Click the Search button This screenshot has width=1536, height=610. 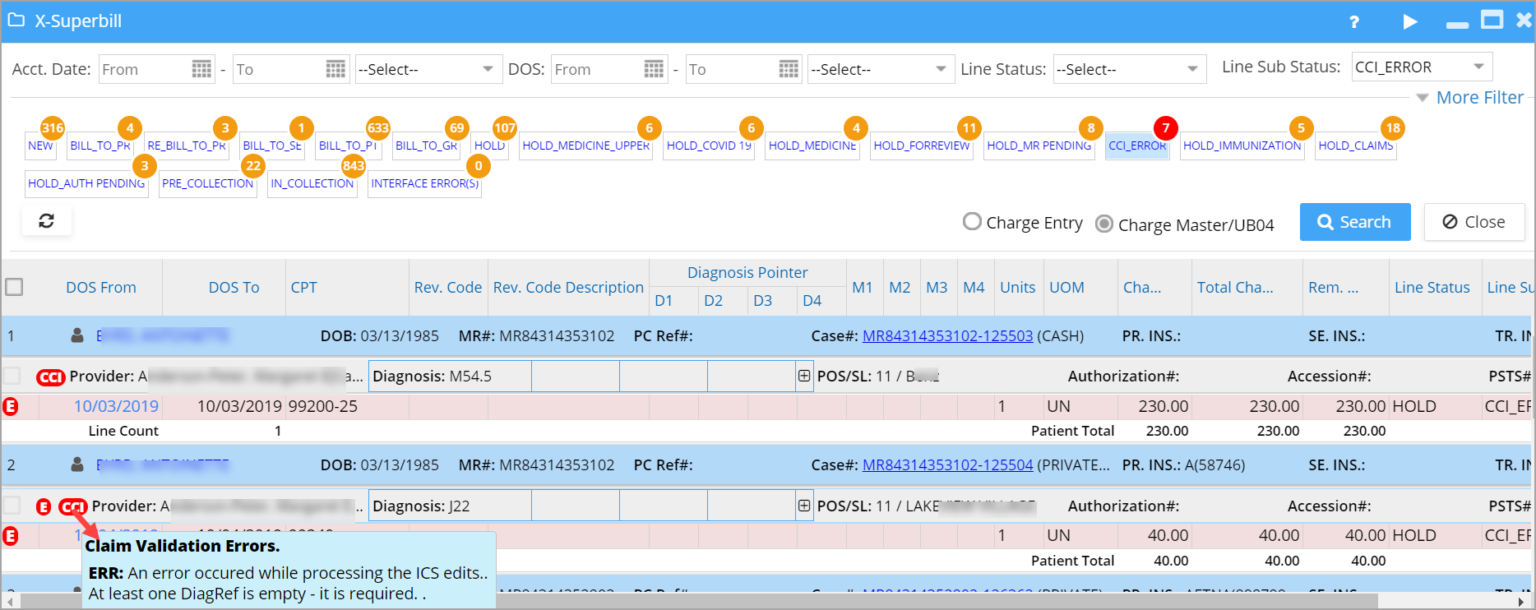pyautogui.click(x=1355, y=221)
